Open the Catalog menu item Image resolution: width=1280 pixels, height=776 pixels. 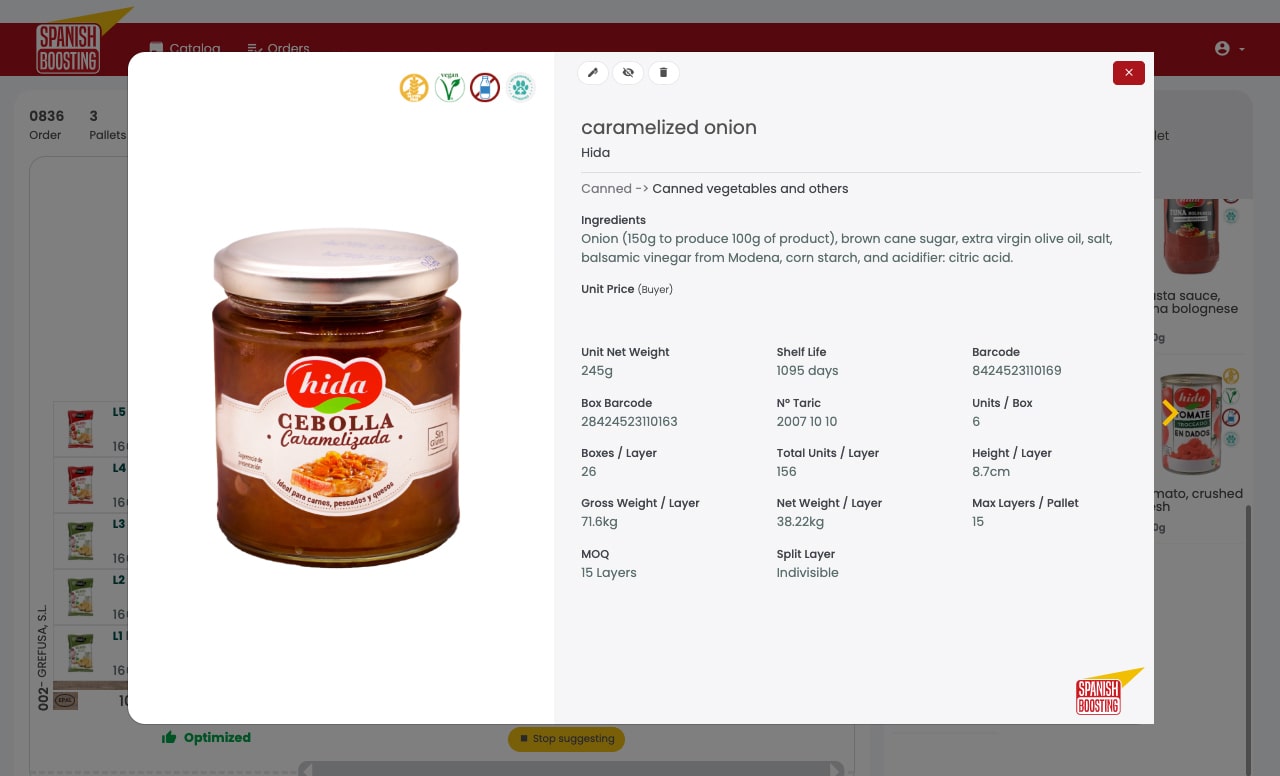(x=185, y=47)
